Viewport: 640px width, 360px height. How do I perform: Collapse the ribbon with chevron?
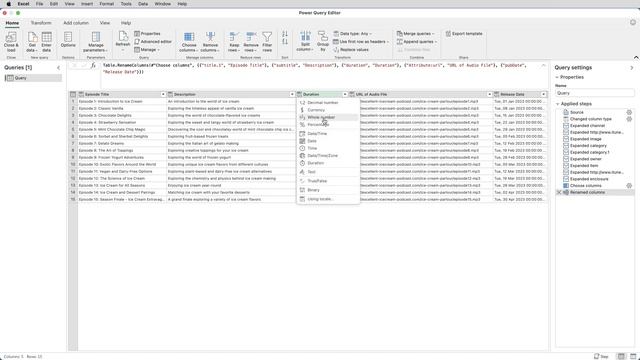[x=636, y=58]
